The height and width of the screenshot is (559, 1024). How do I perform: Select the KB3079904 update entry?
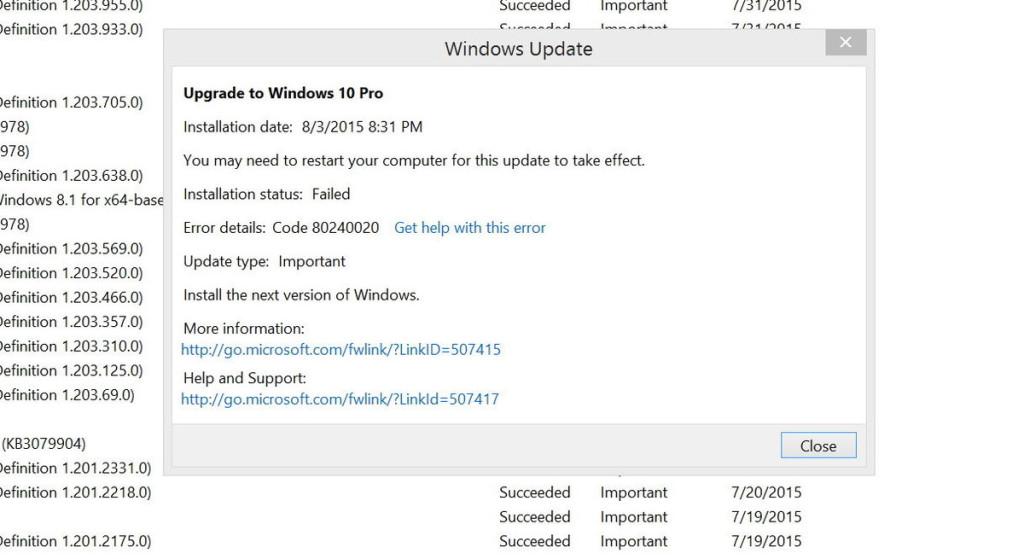tap(44, 444)
